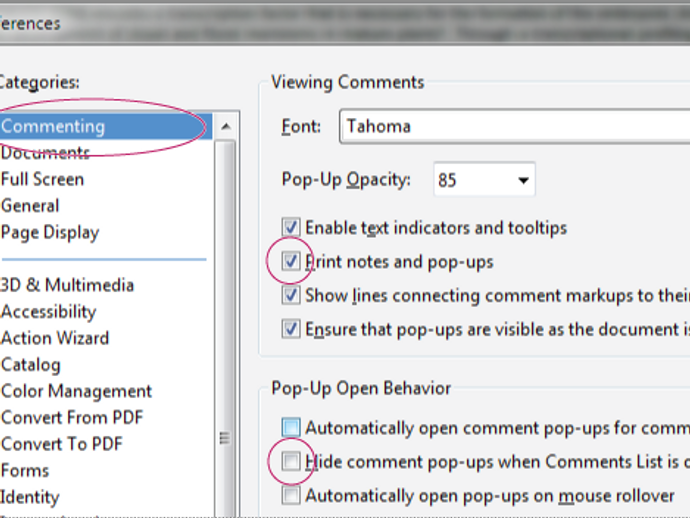Click the Font field showing Tahoma

coord(514,126)
